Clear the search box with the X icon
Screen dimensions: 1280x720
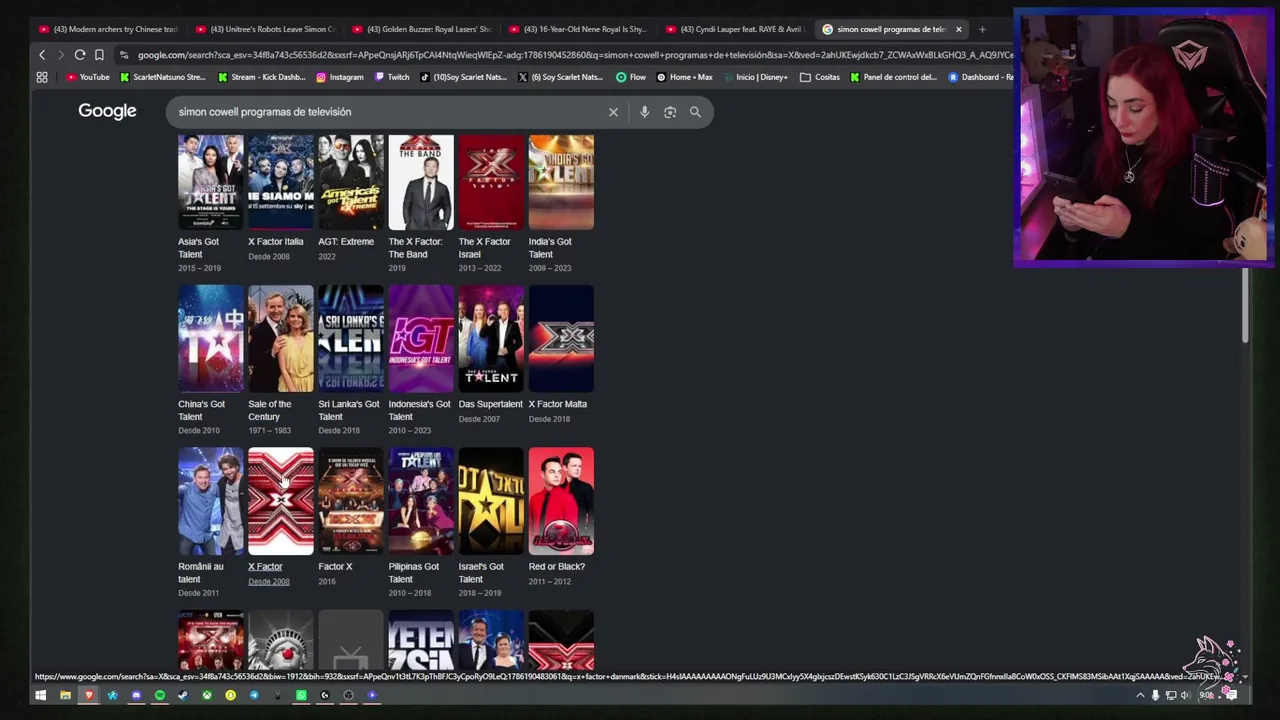(613, 112)
